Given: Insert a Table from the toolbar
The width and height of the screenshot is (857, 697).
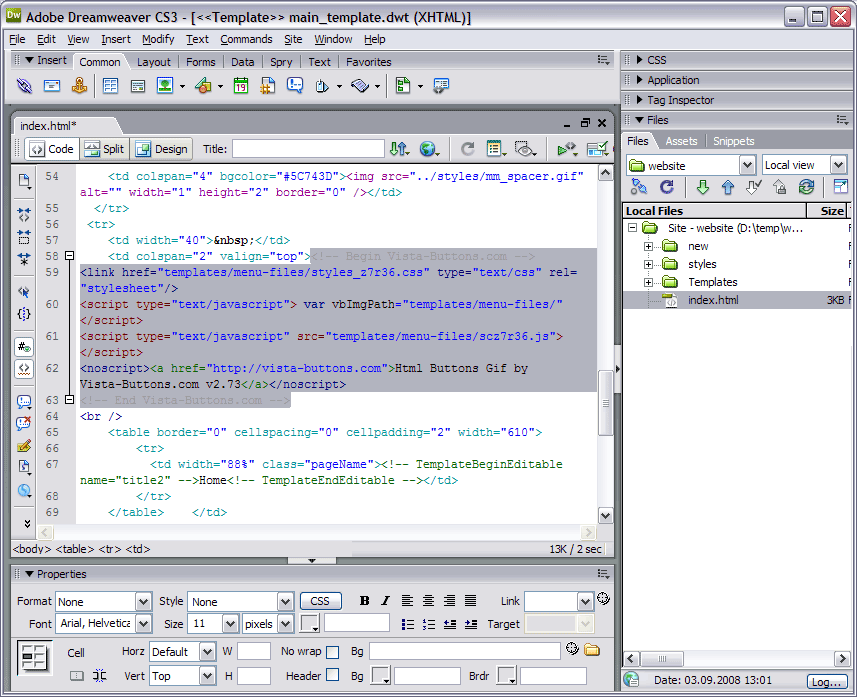Looking at the screenshot, I should tap(110, 86).
